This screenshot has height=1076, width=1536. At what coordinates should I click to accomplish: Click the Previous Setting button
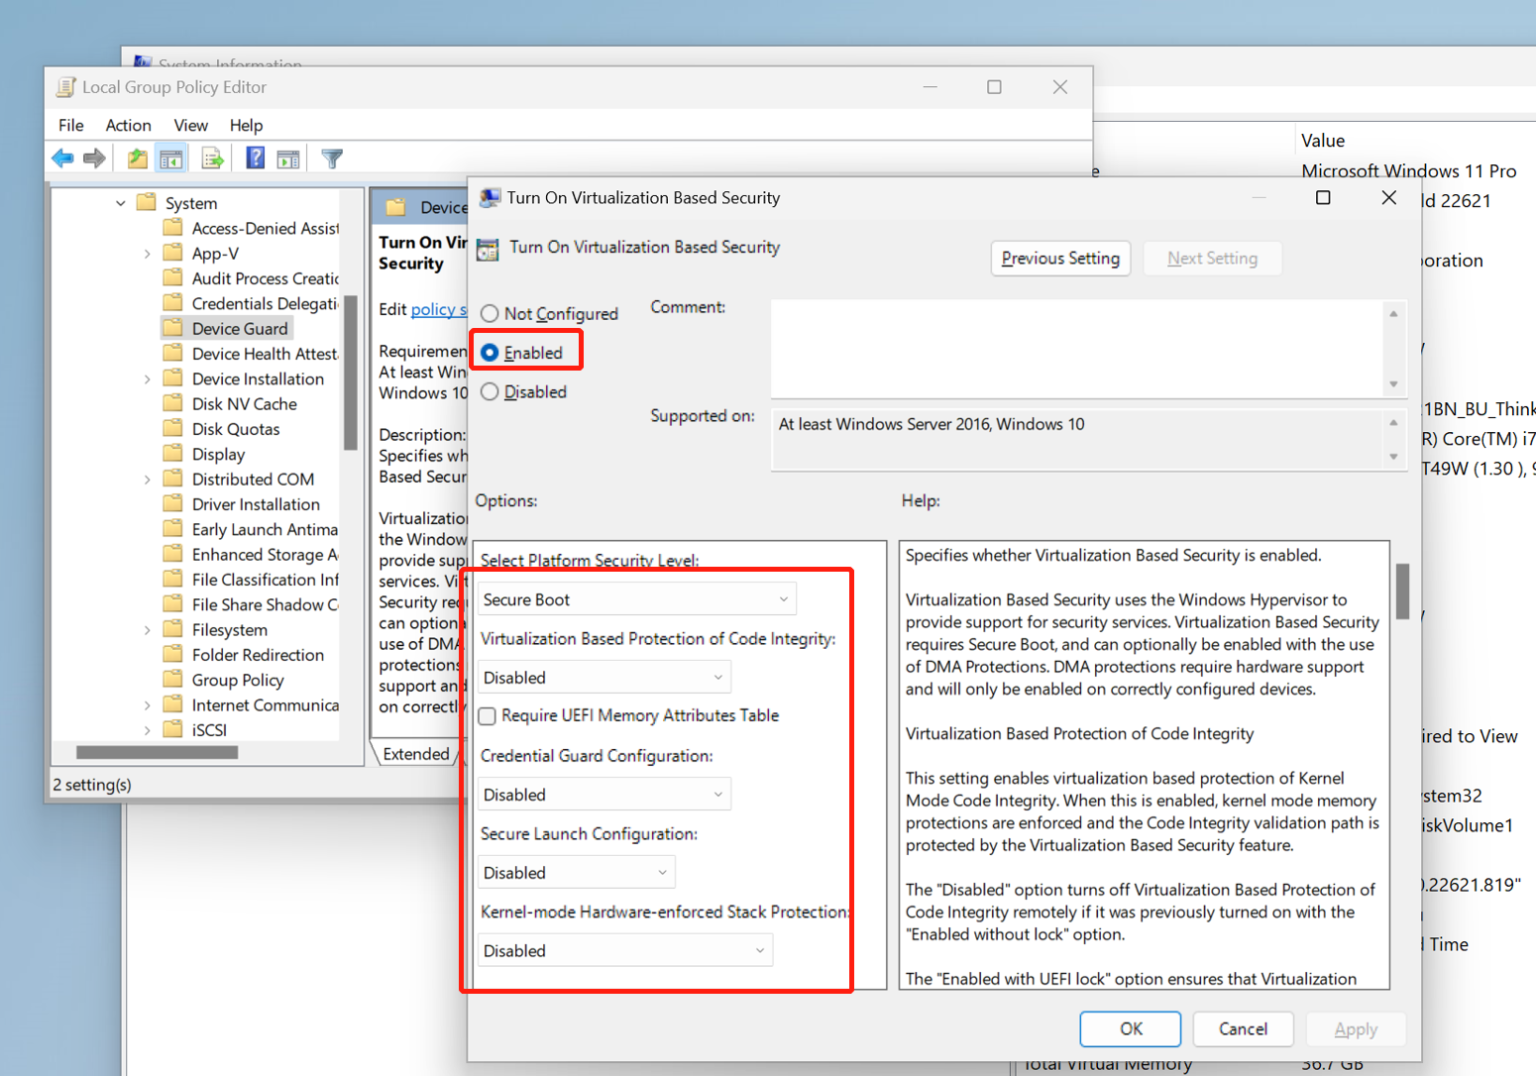1060,258
